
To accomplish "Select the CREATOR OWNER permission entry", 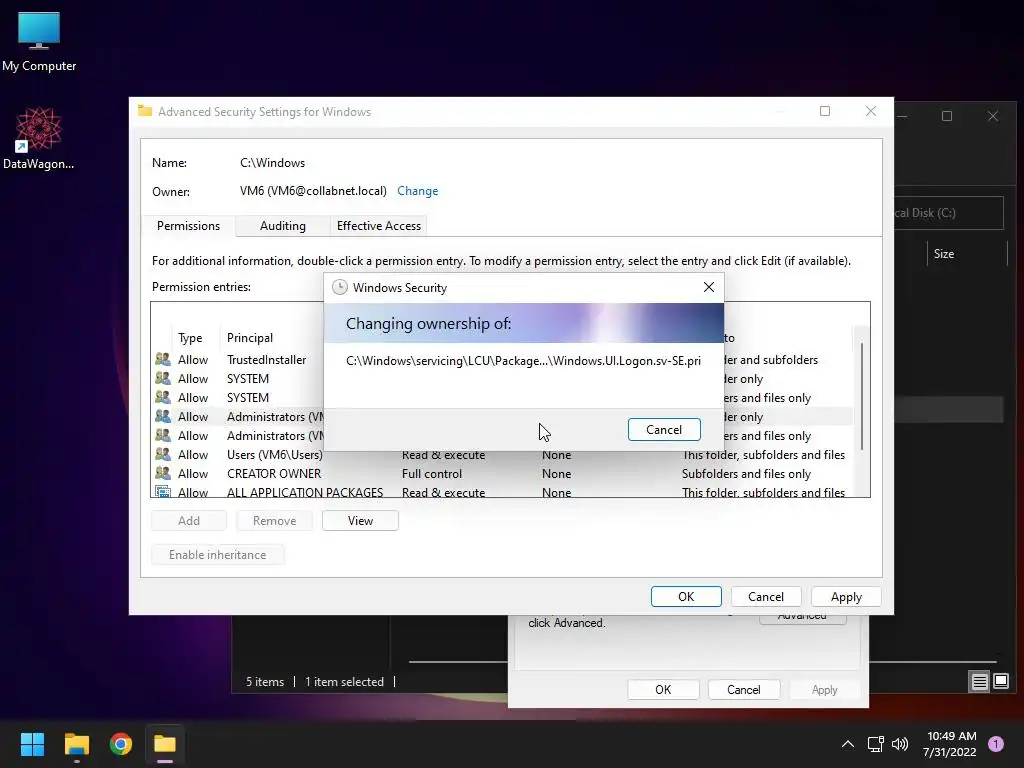I will [x=500, y=473].
